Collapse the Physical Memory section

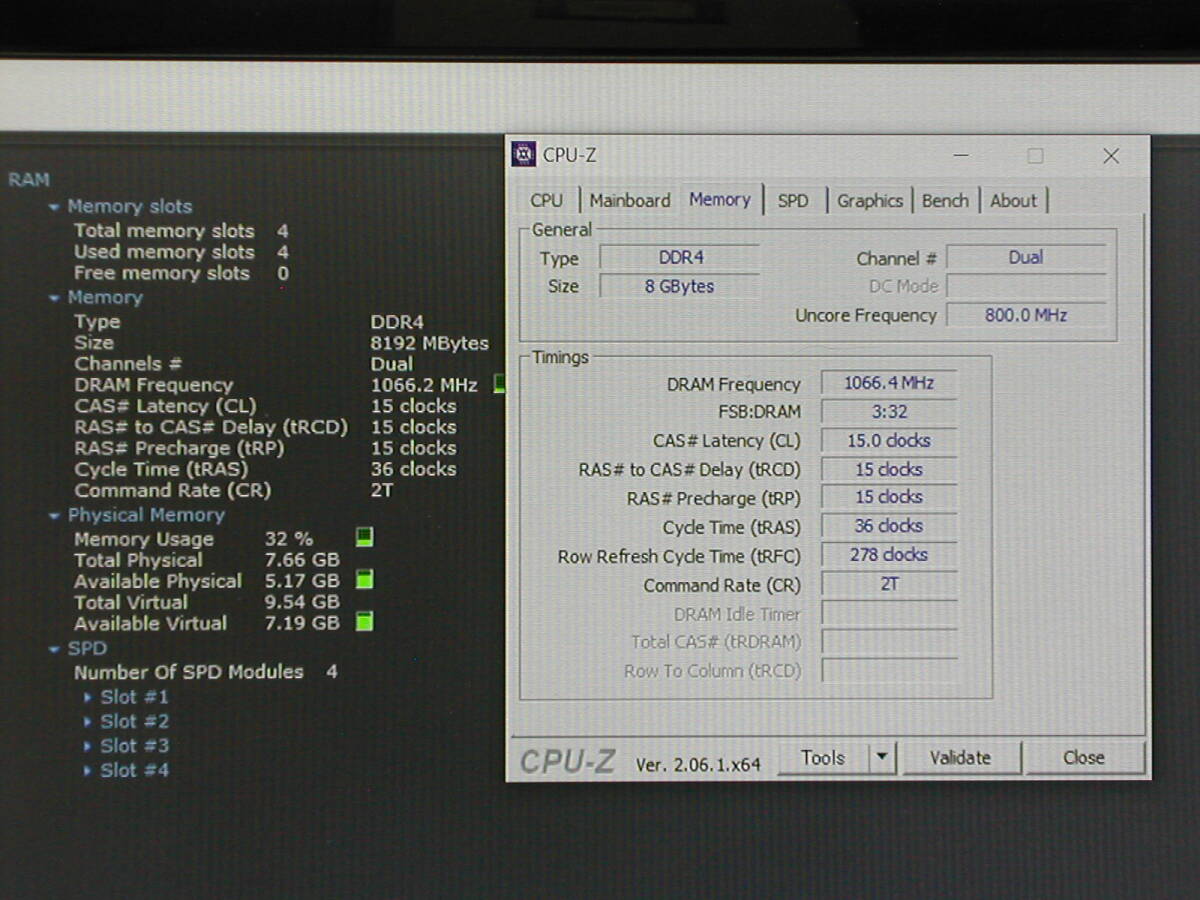(54, 516)
